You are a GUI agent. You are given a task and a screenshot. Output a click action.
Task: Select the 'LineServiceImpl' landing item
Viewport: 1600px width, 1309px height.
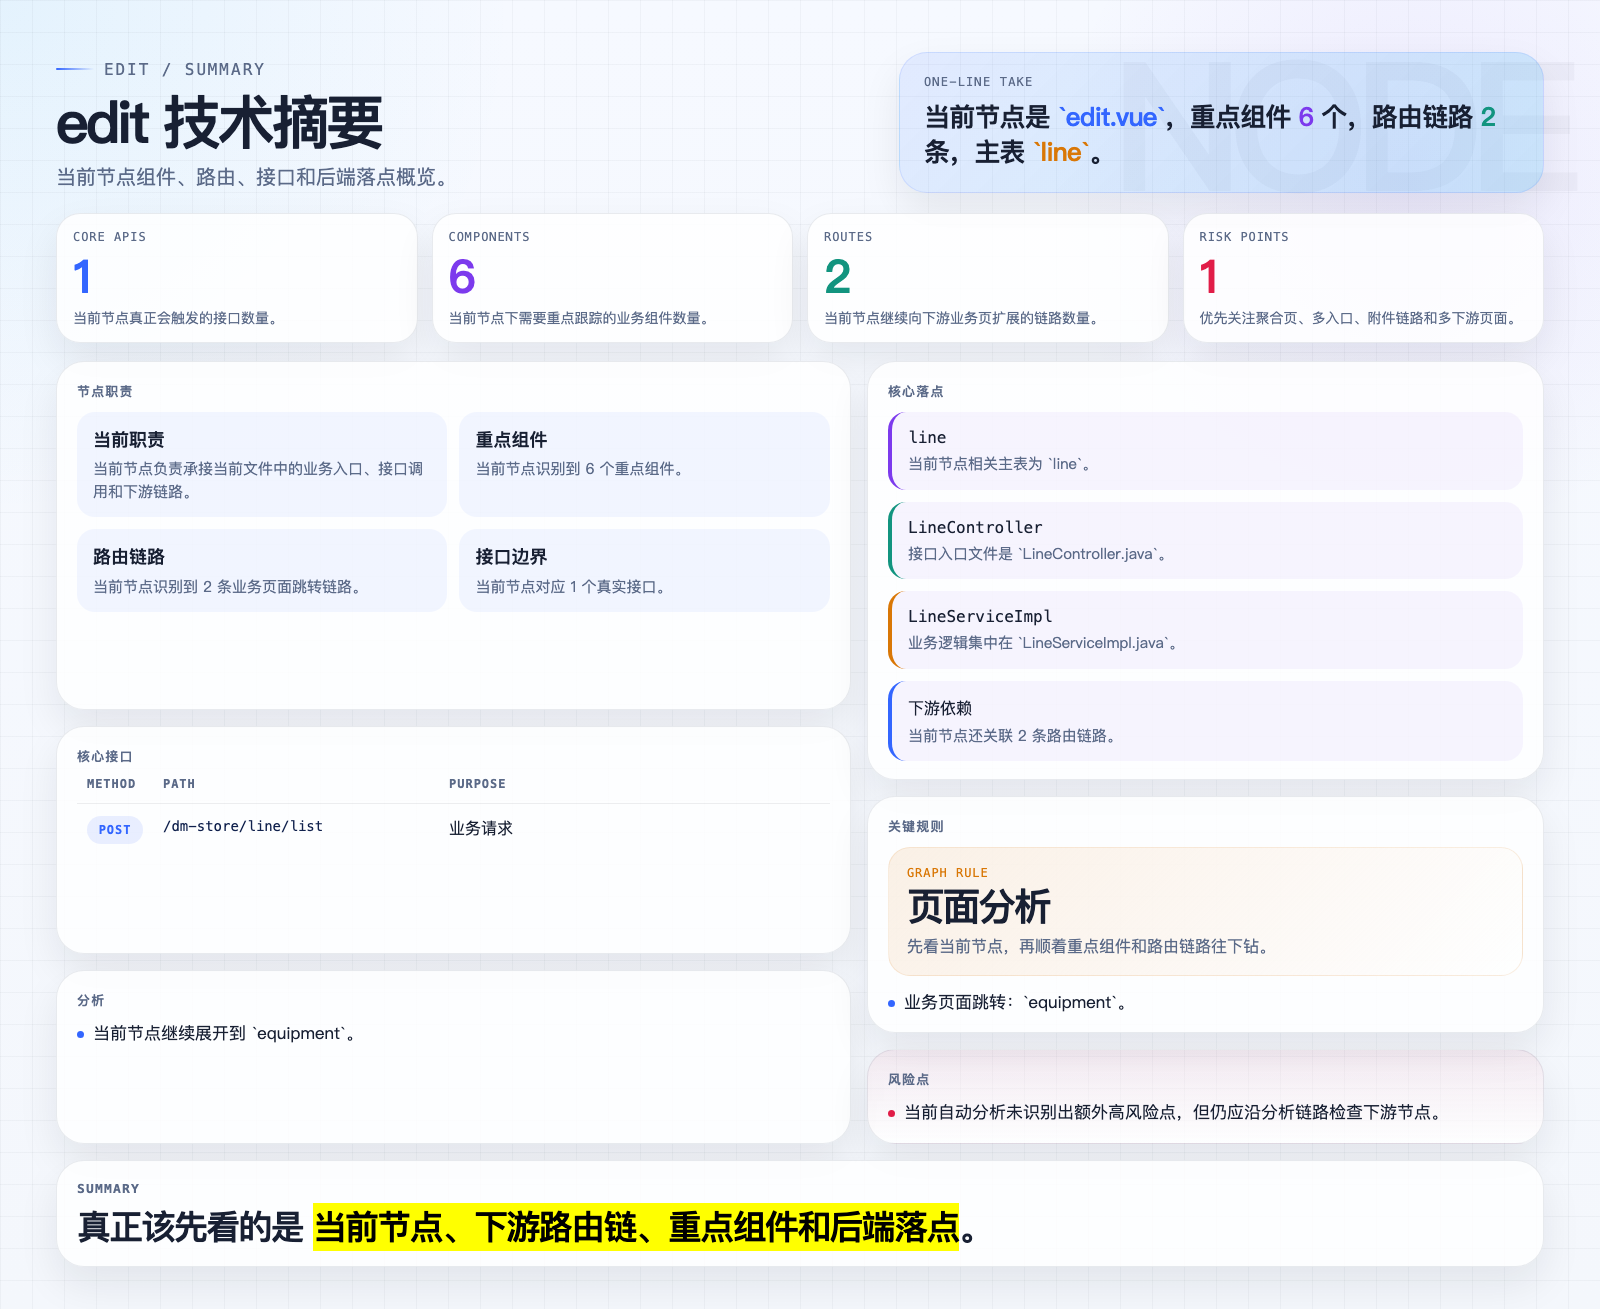pos(1205,629)
